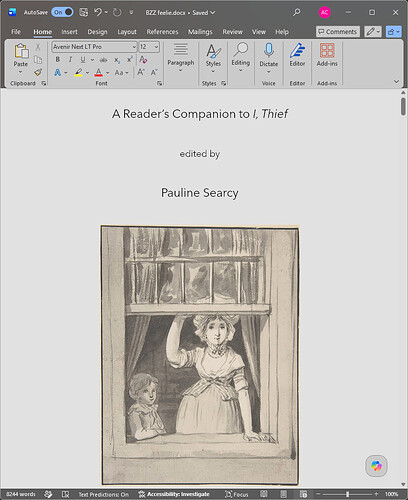The width and height of the screenshot is (408, 500).
Task: Click the Share button
Action: click(393, 32)
